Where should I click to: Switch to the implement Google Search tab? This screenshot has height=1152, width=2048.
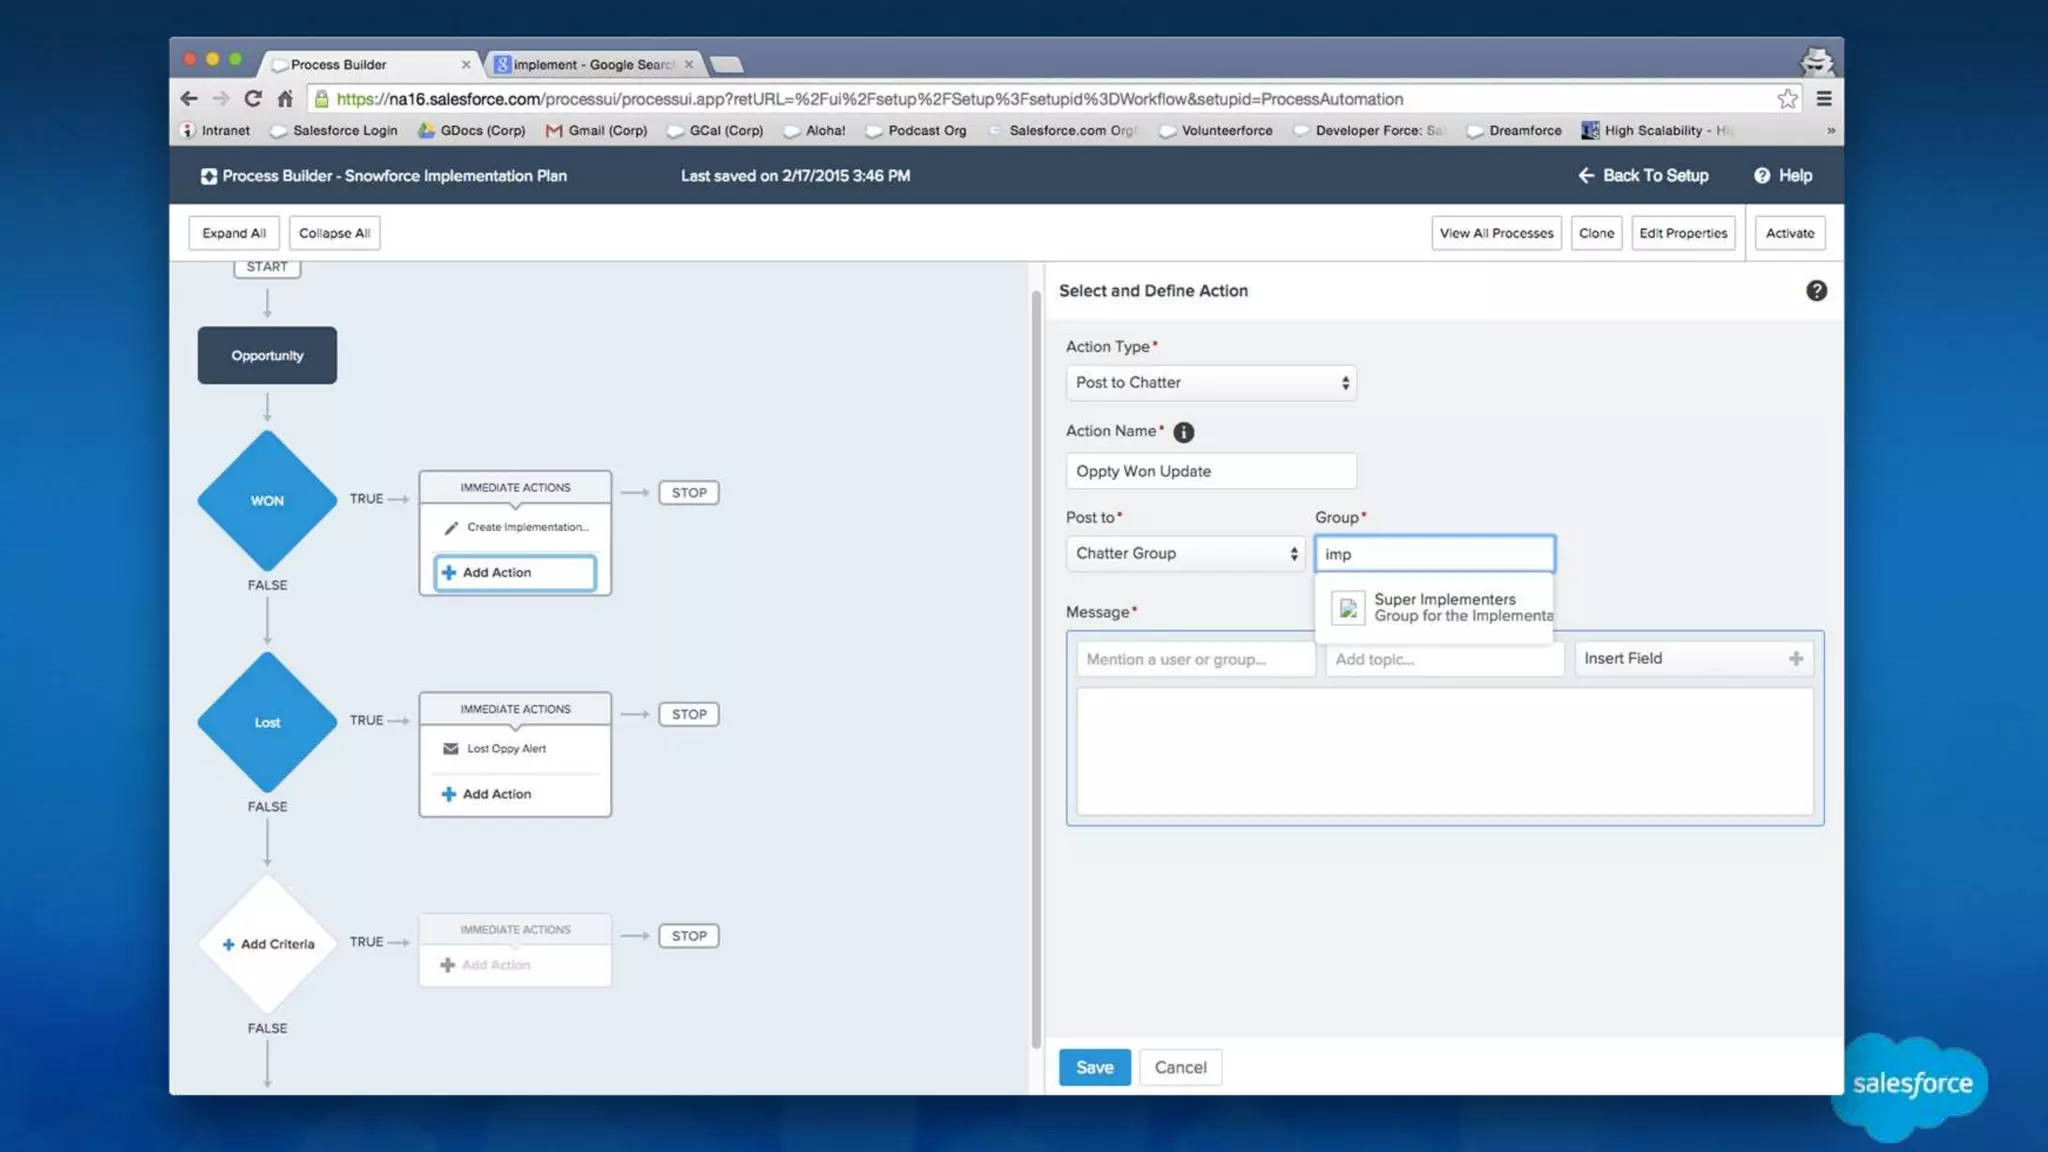592,65
